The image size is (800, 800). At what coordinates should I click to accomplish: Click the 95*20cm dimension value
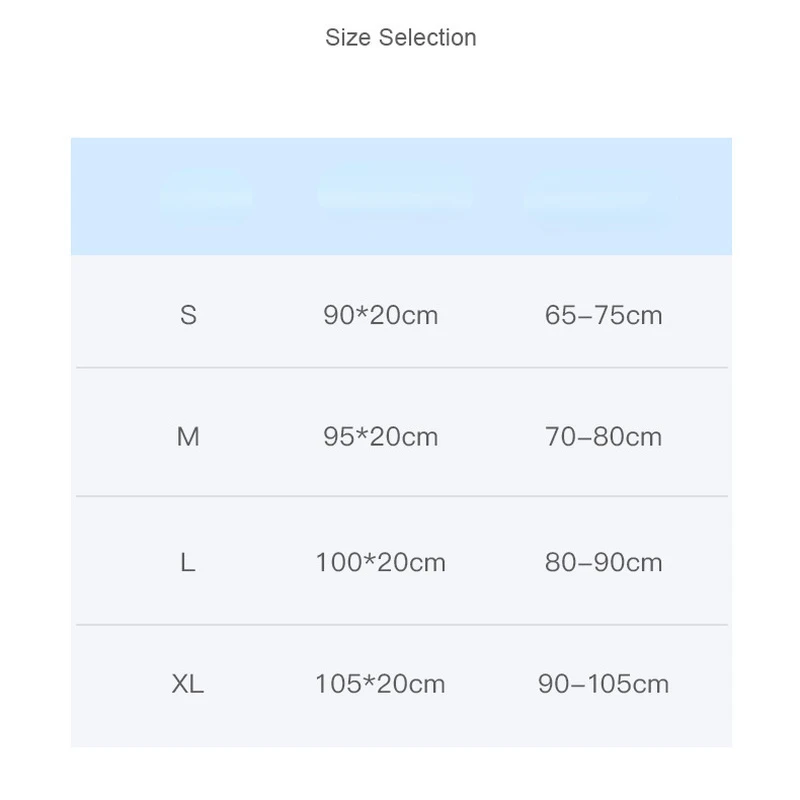point(381,437)
